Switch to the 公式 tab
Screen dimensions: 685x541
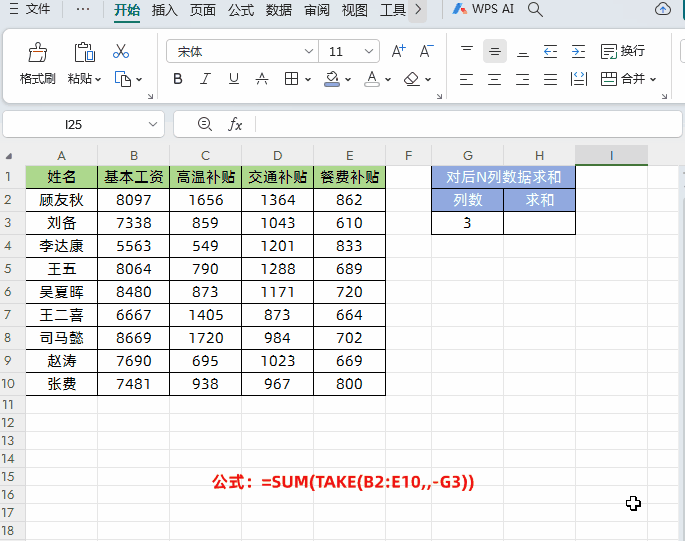point(241,10)
